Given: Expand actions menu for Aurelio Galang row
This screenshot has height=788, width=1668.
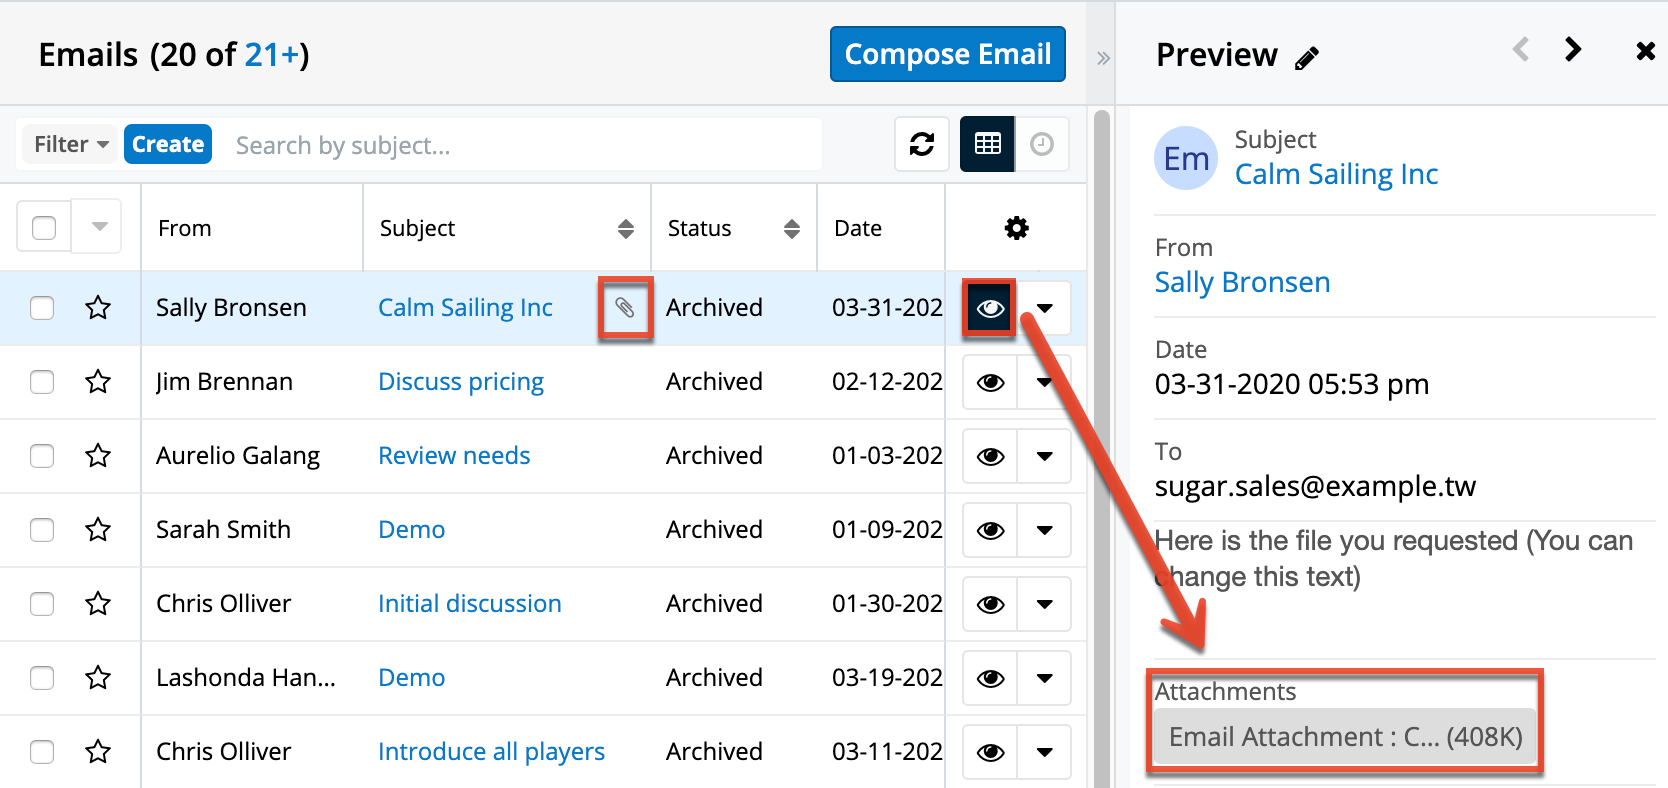Looking at the screenshot, I should pos(1045,456).
